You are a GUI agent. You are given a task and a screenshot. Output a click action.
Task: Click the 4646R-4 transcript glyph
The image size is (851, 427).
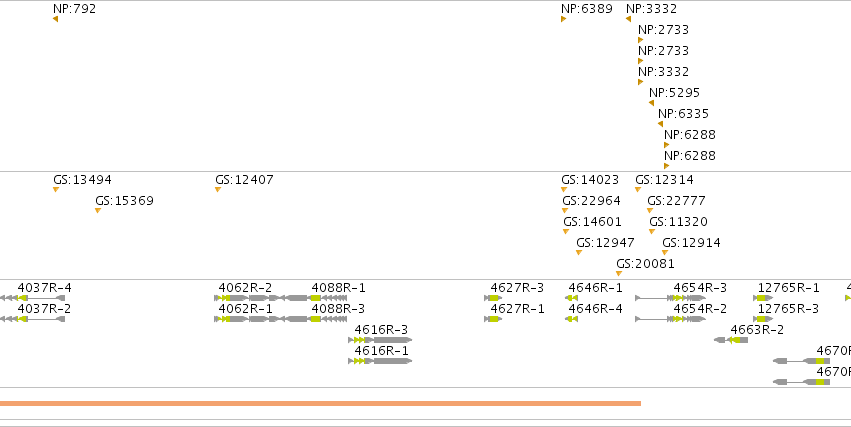(571, 319)
